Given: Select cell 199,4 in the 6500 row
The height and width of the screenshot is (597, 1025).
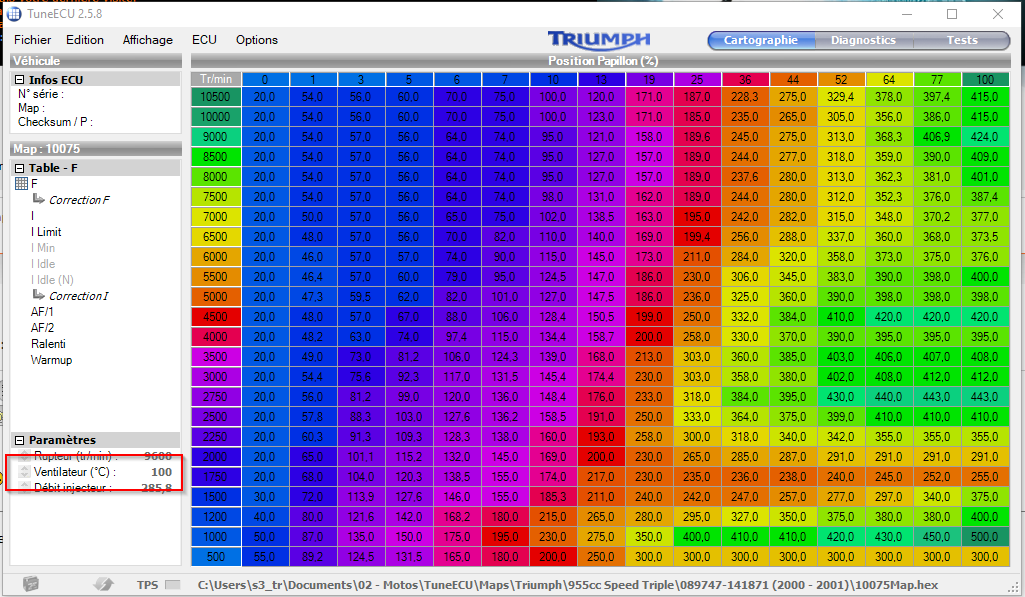Looking at the screenshot, I should [697, 237].
